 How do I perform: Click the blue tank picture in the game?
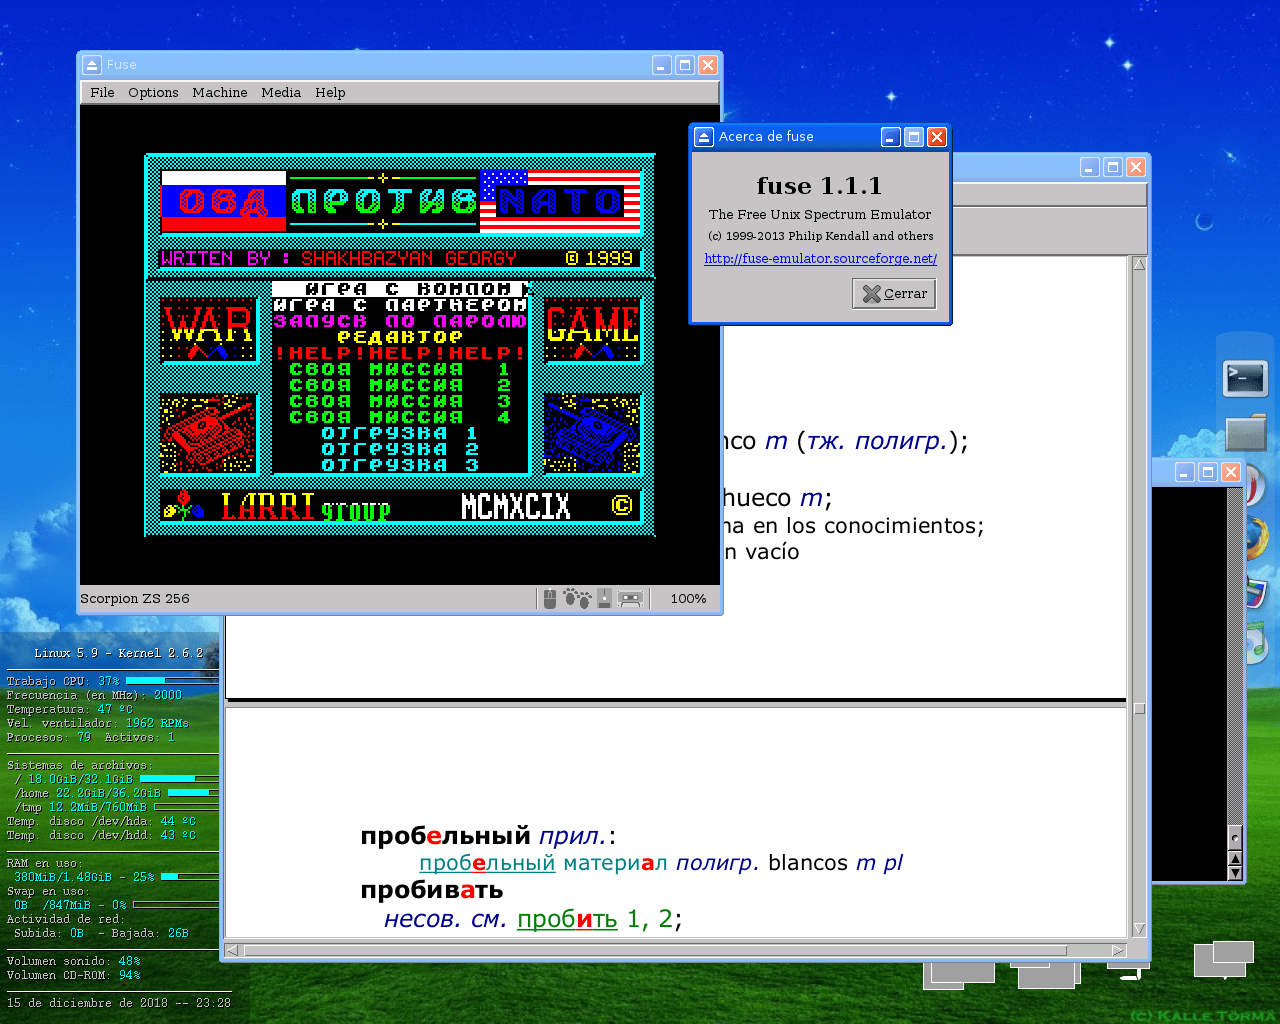592,433
